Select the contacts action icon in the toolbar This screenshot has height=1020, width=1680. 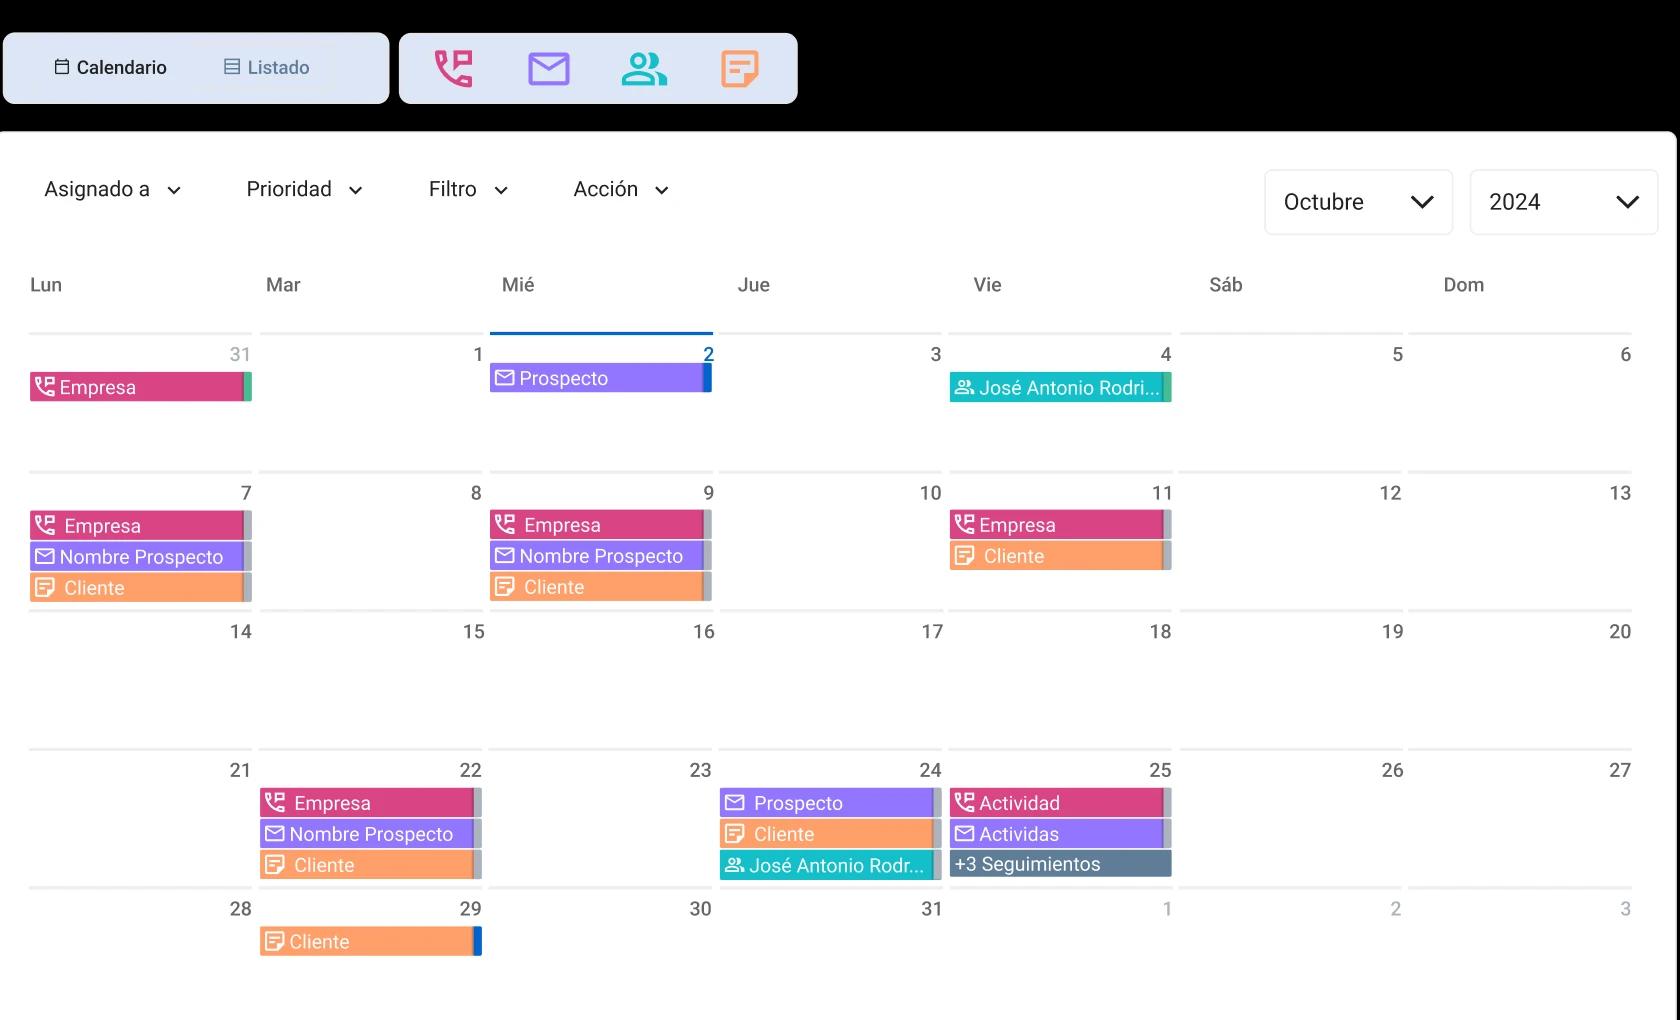tap(644, 67)
